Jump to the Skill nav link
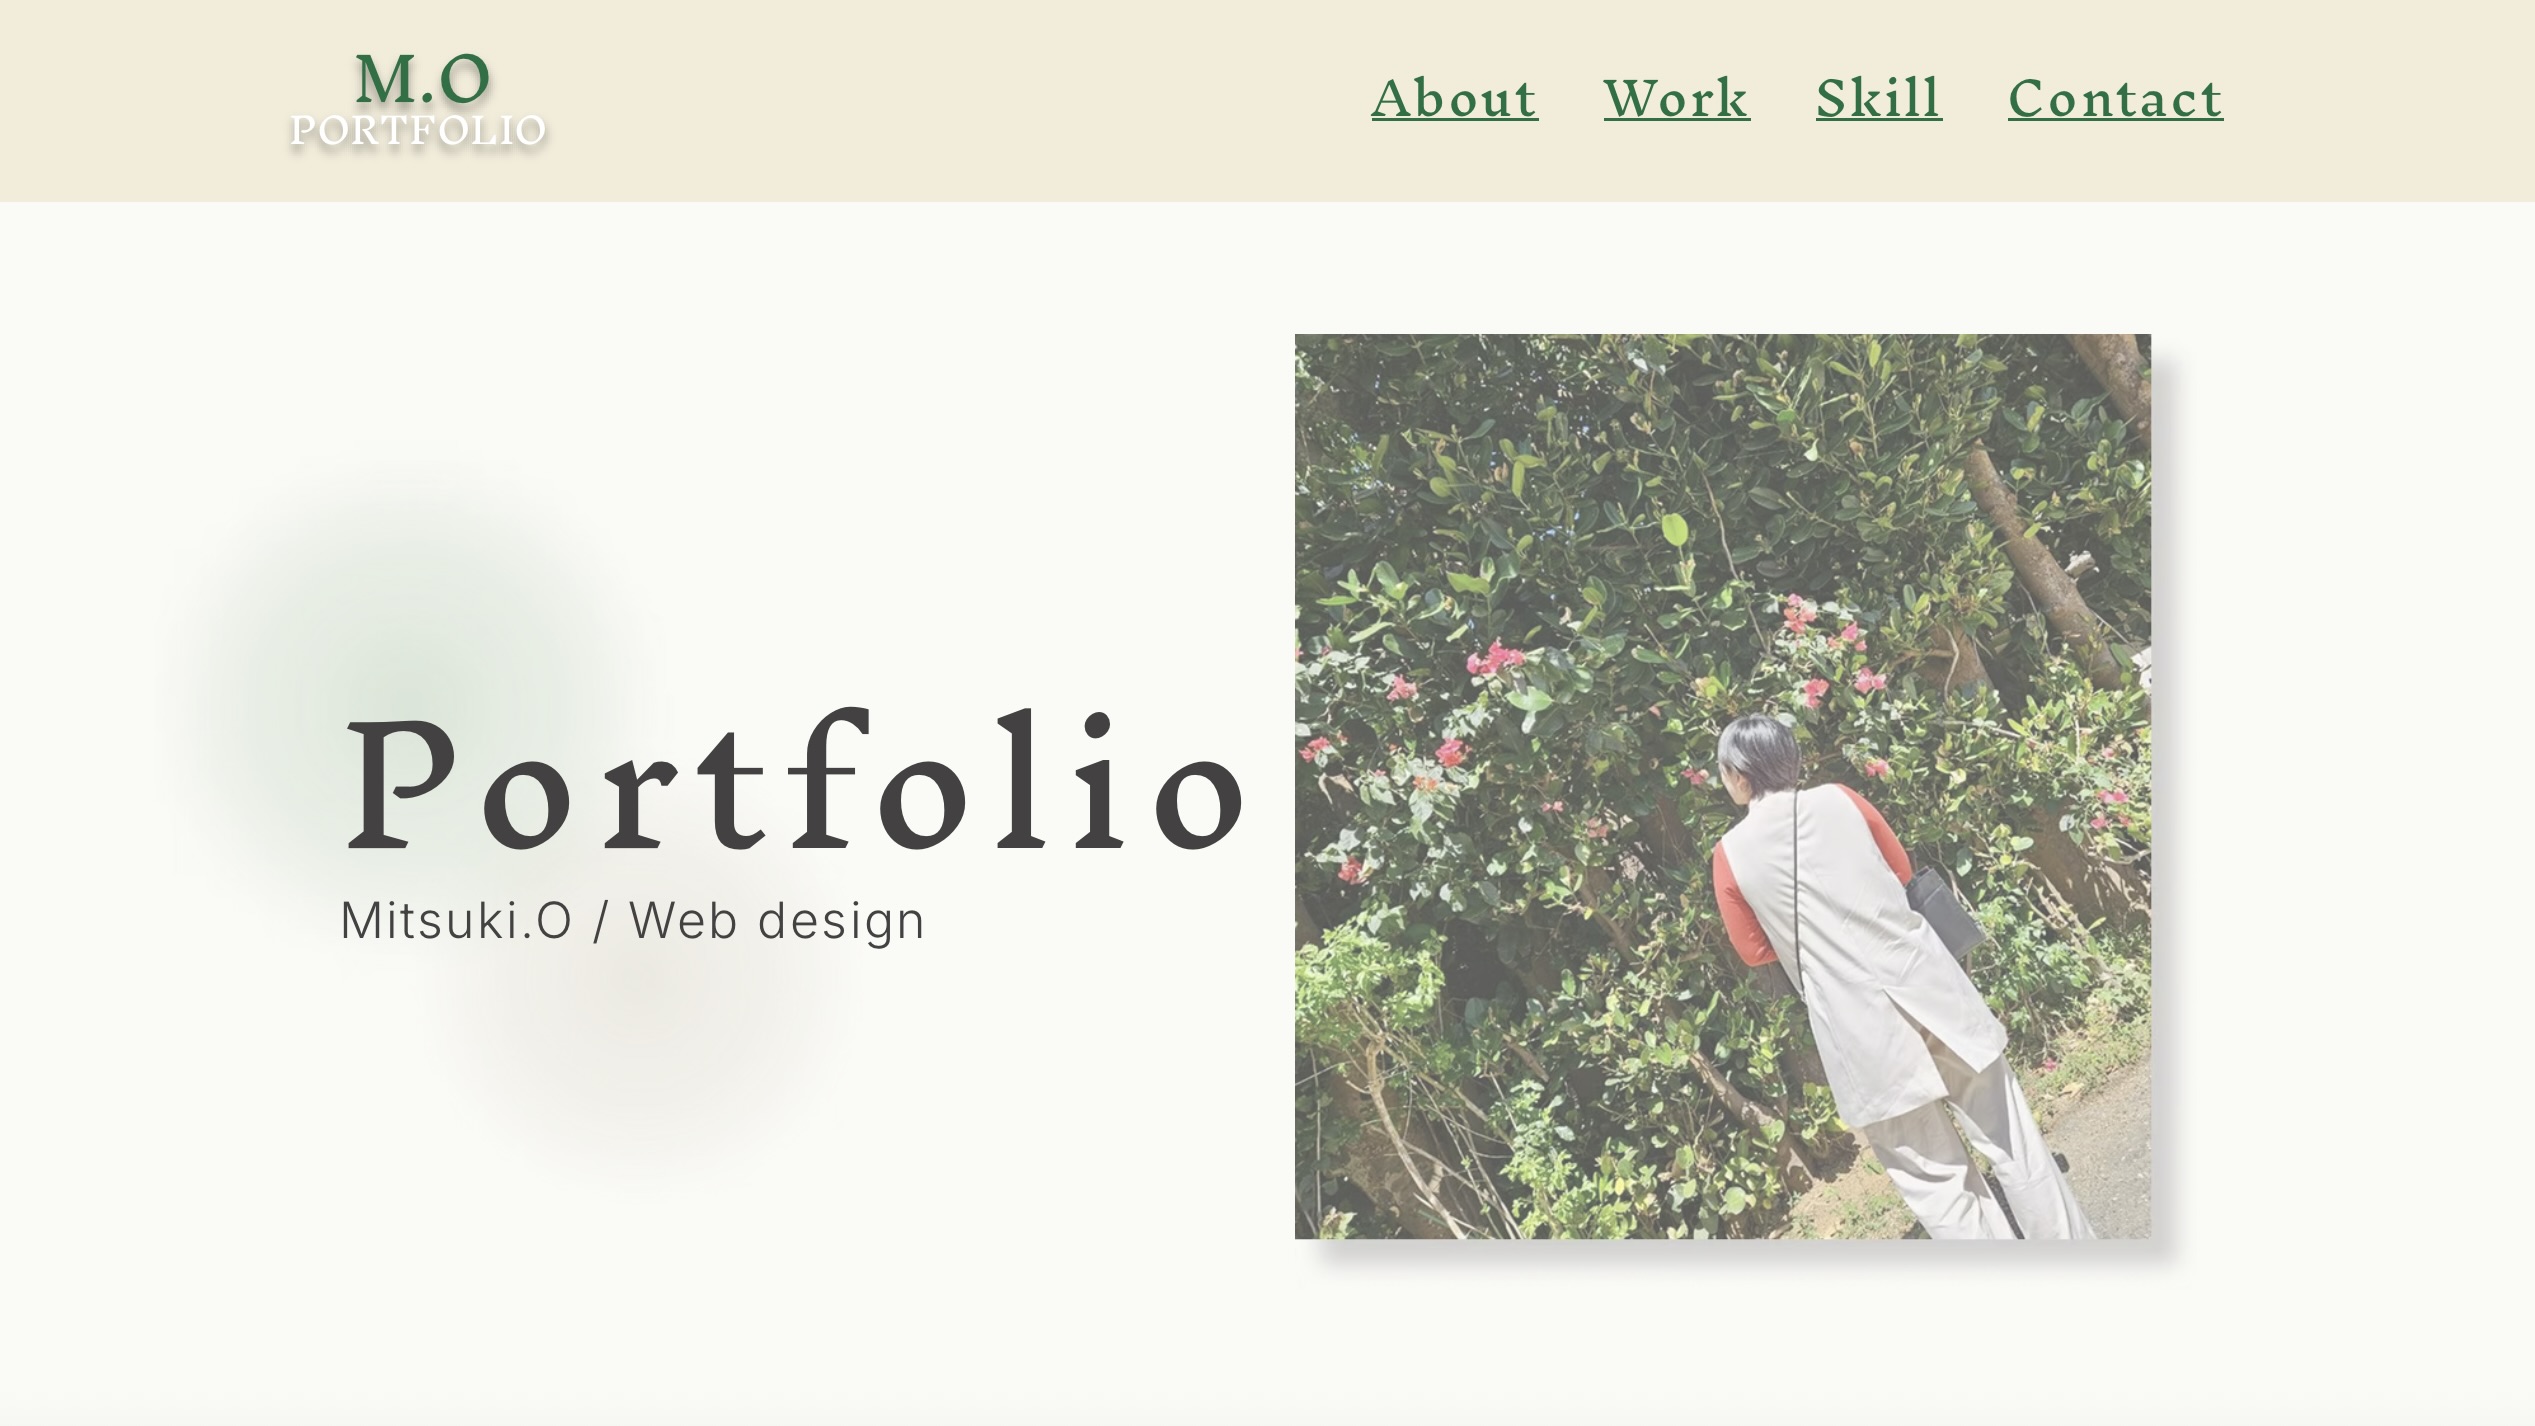The image size is (2535, 1426). pos(1879,98)
